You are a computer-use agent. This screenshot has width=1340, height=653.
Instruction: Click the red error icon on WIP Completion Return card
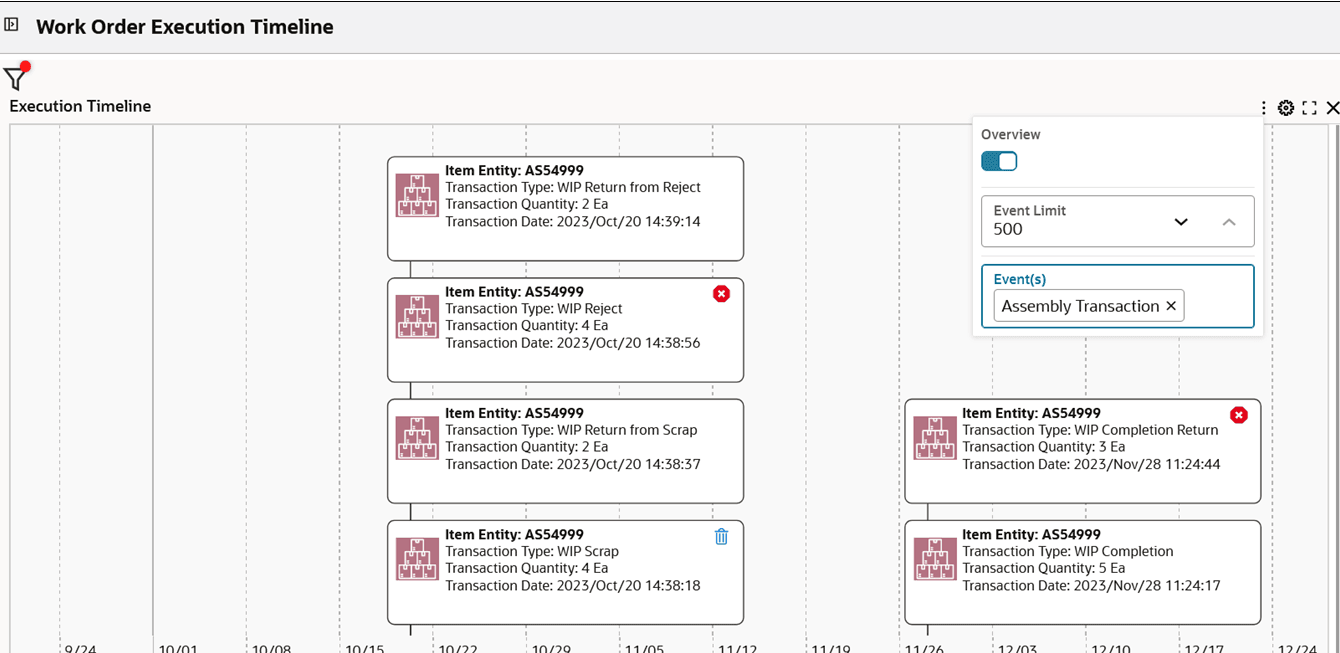click(1238, 414)
